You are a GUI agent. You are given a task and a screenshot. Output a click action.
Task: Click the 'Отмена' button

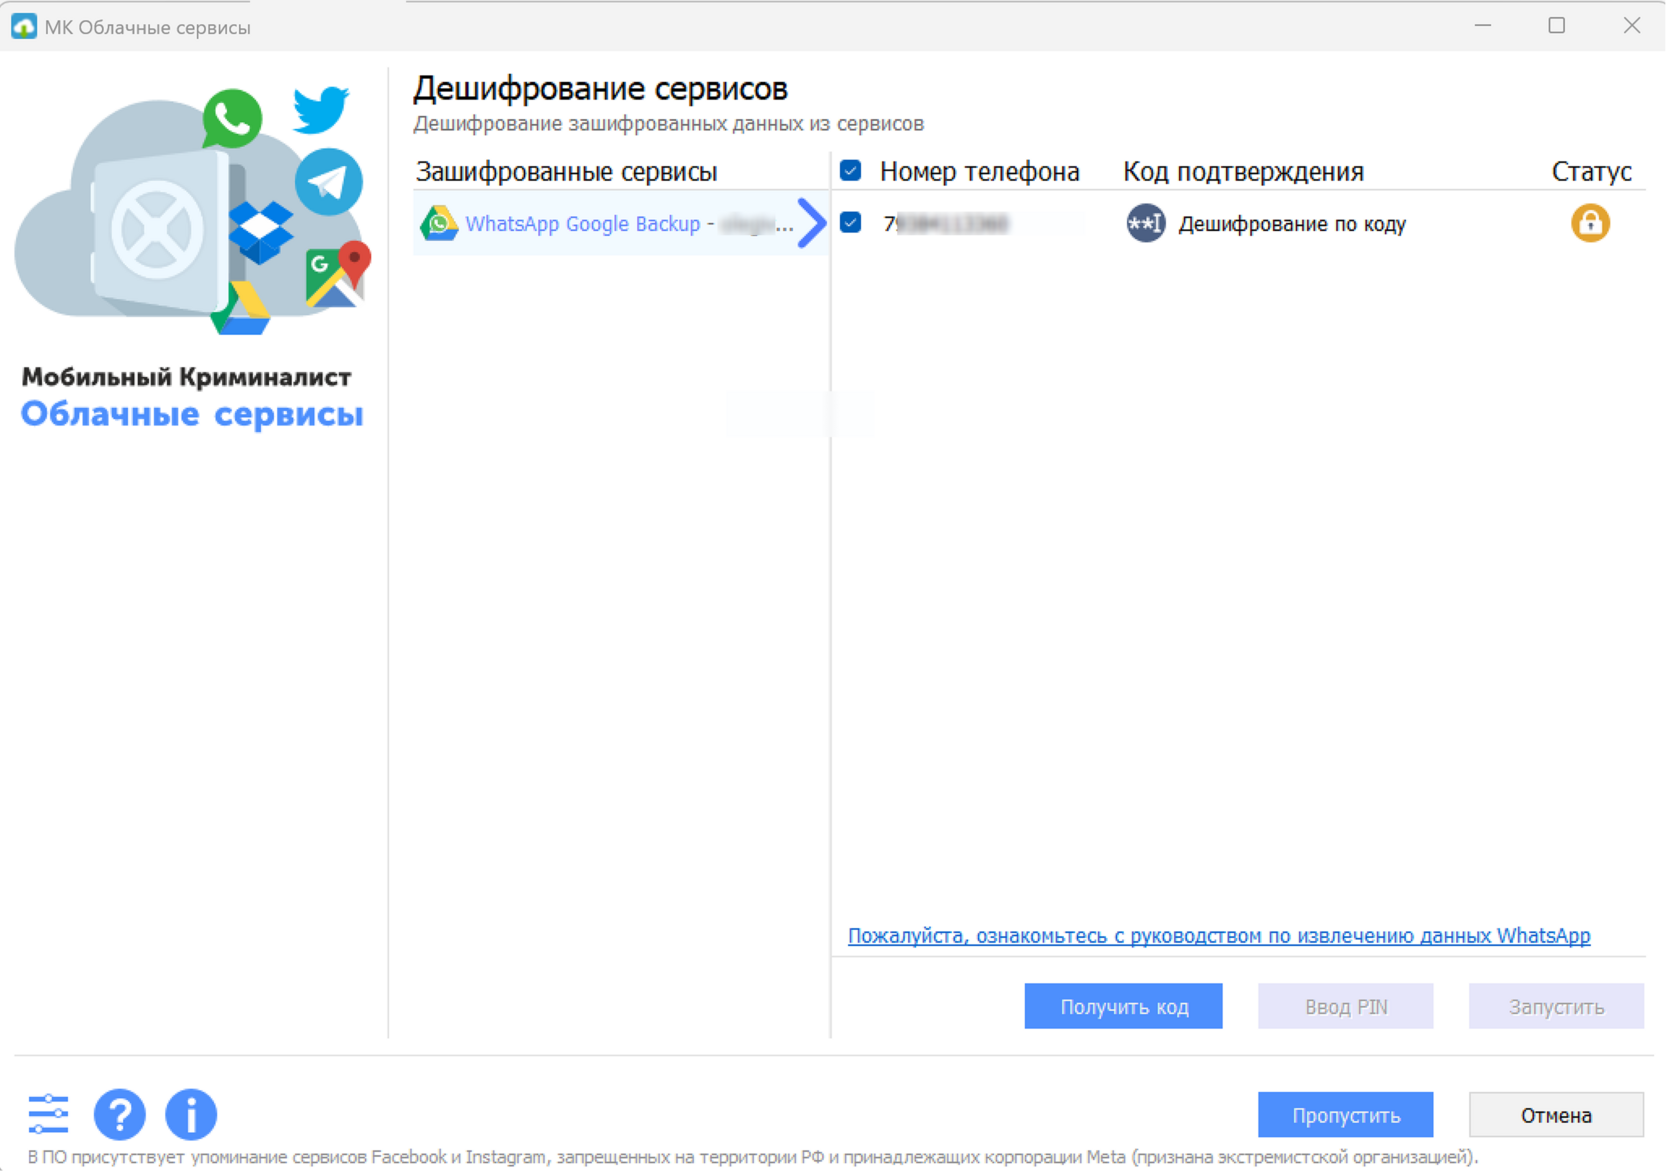point(1556,1115)
